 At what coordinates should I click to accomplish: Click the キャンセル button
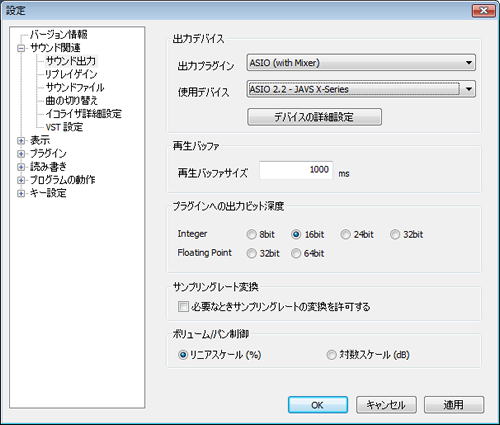(386, 405)
